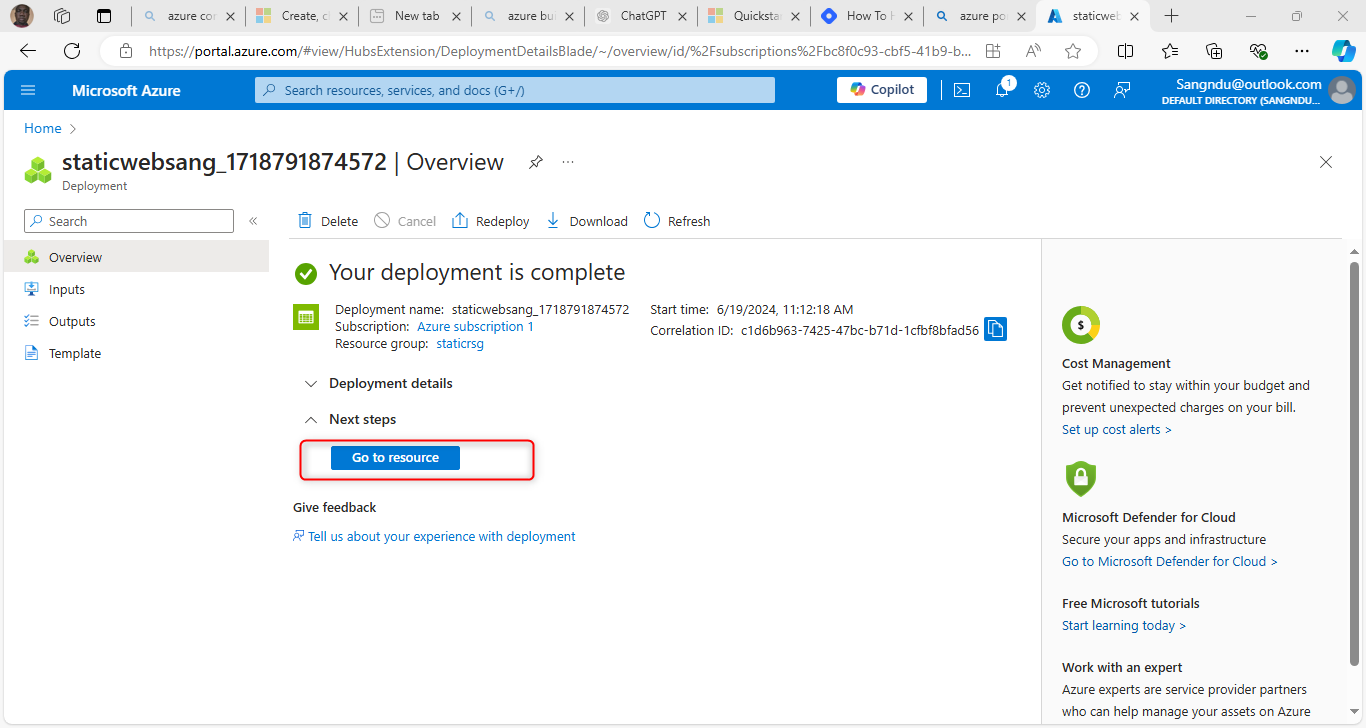Download the deployment
Image resolution: width=1366 pixels, height=728 pixels.
[x=587, y=221]
